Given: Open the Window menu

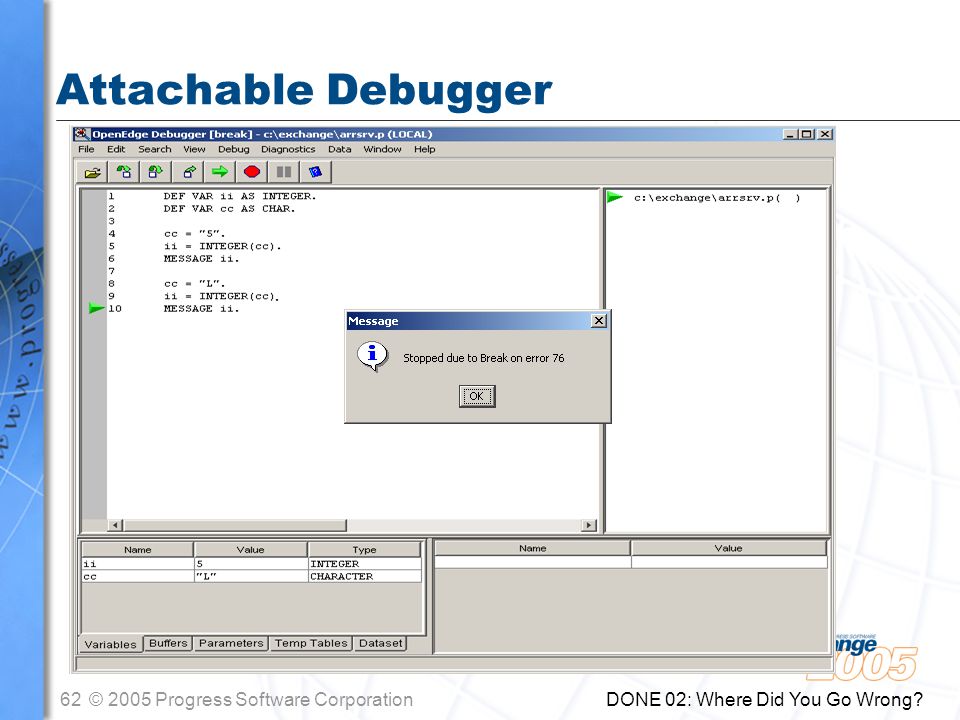Looking at the screenshot, I should tap(383, 149).
